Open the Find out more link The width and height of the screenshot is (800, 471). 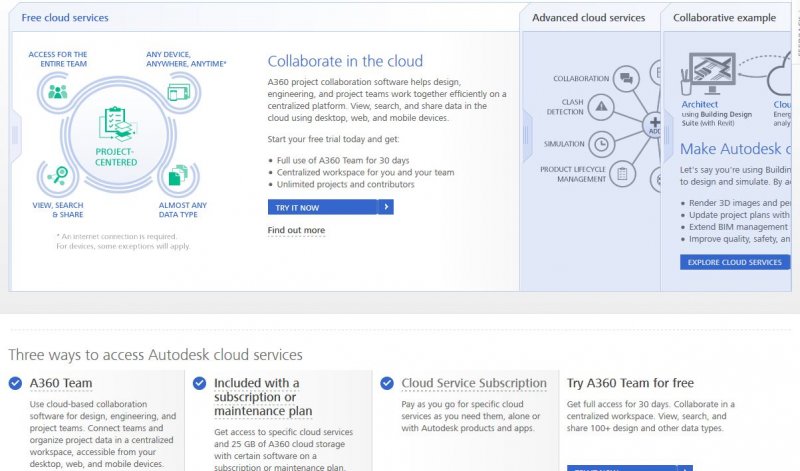click(x=296, y=230)
